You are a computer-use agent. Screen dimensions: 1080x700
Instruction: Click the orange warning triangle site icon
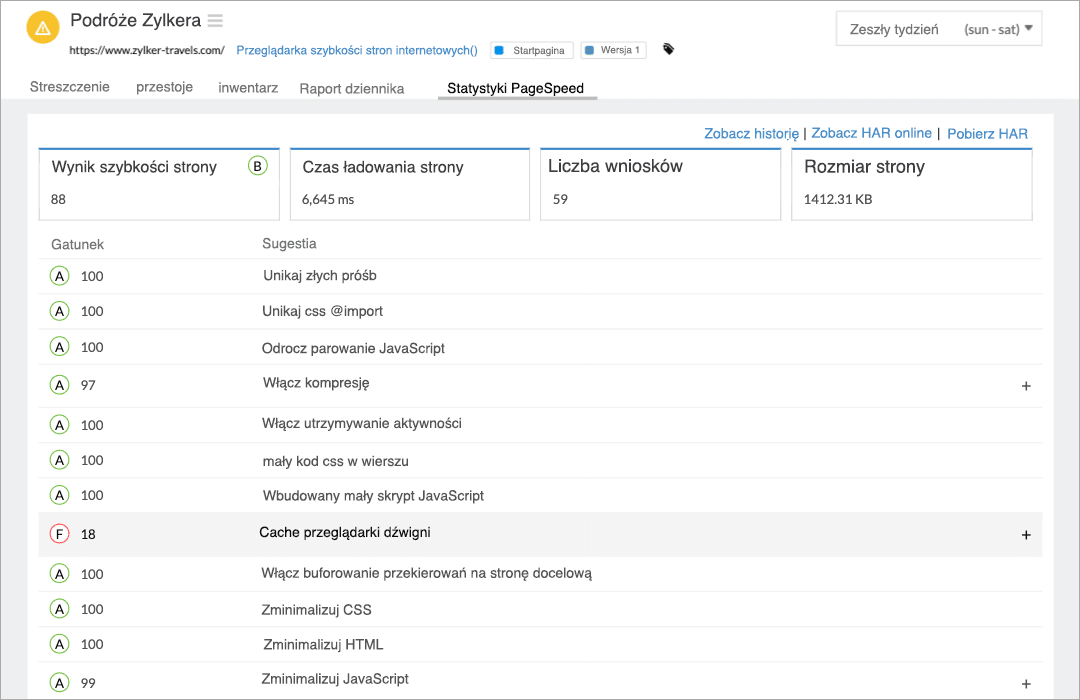42,27
